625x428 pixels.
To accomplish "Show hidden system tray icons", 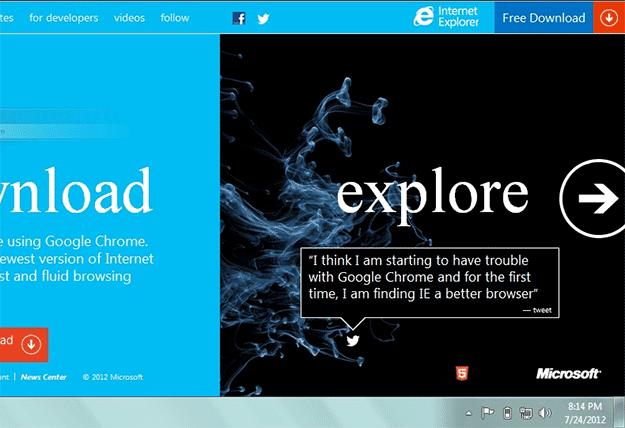I will (468, 413).
